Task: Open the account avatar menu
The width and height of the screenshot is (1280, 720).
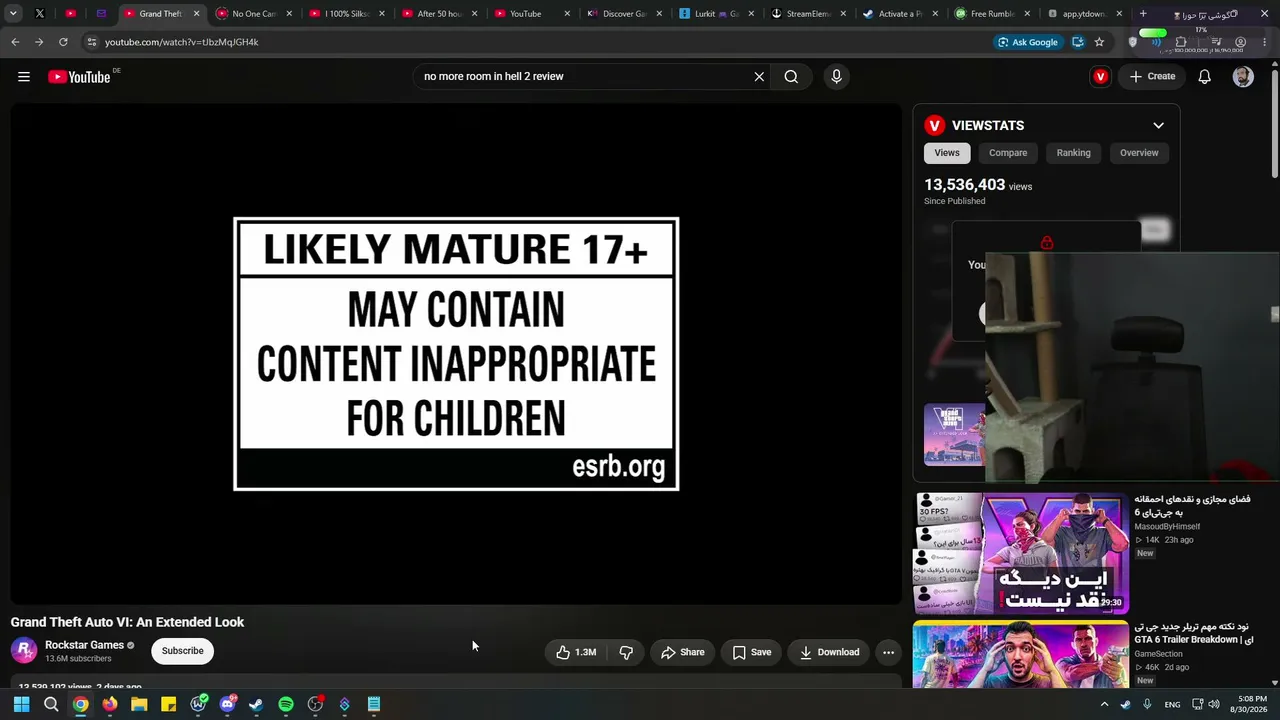Action: pyautogui.click(x=1243, y=77)
